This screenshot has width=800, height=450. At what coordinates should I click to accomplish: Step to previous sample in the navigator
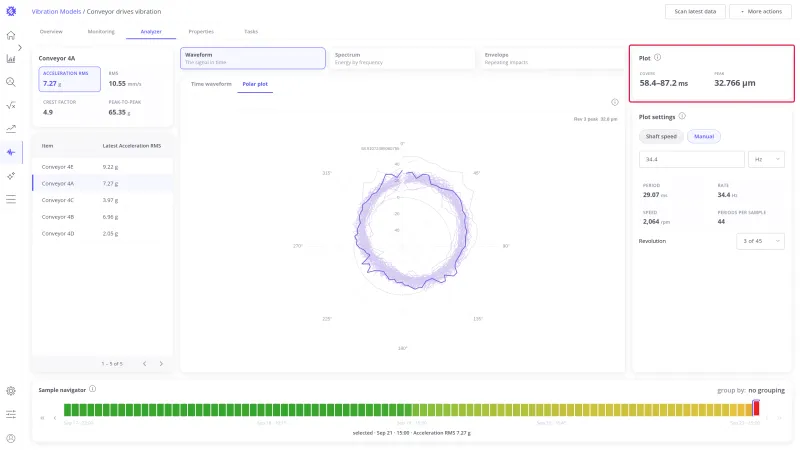click(55, 418)
